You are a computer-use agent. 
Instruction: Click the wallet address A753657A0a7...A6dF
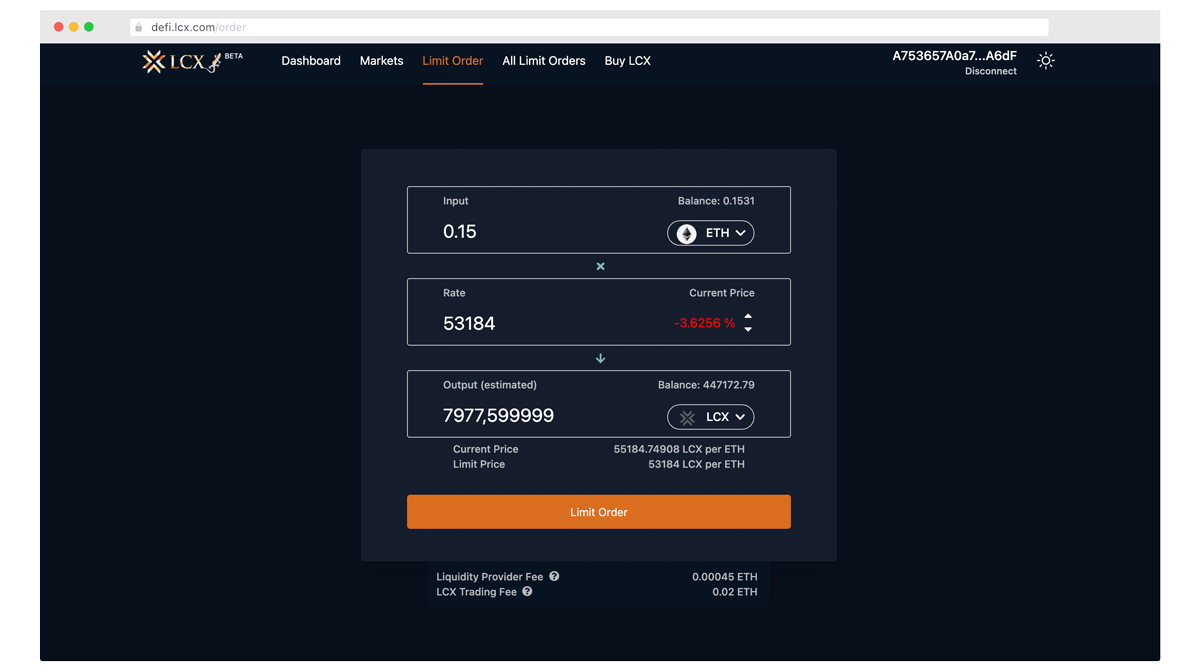pos(955,56)
